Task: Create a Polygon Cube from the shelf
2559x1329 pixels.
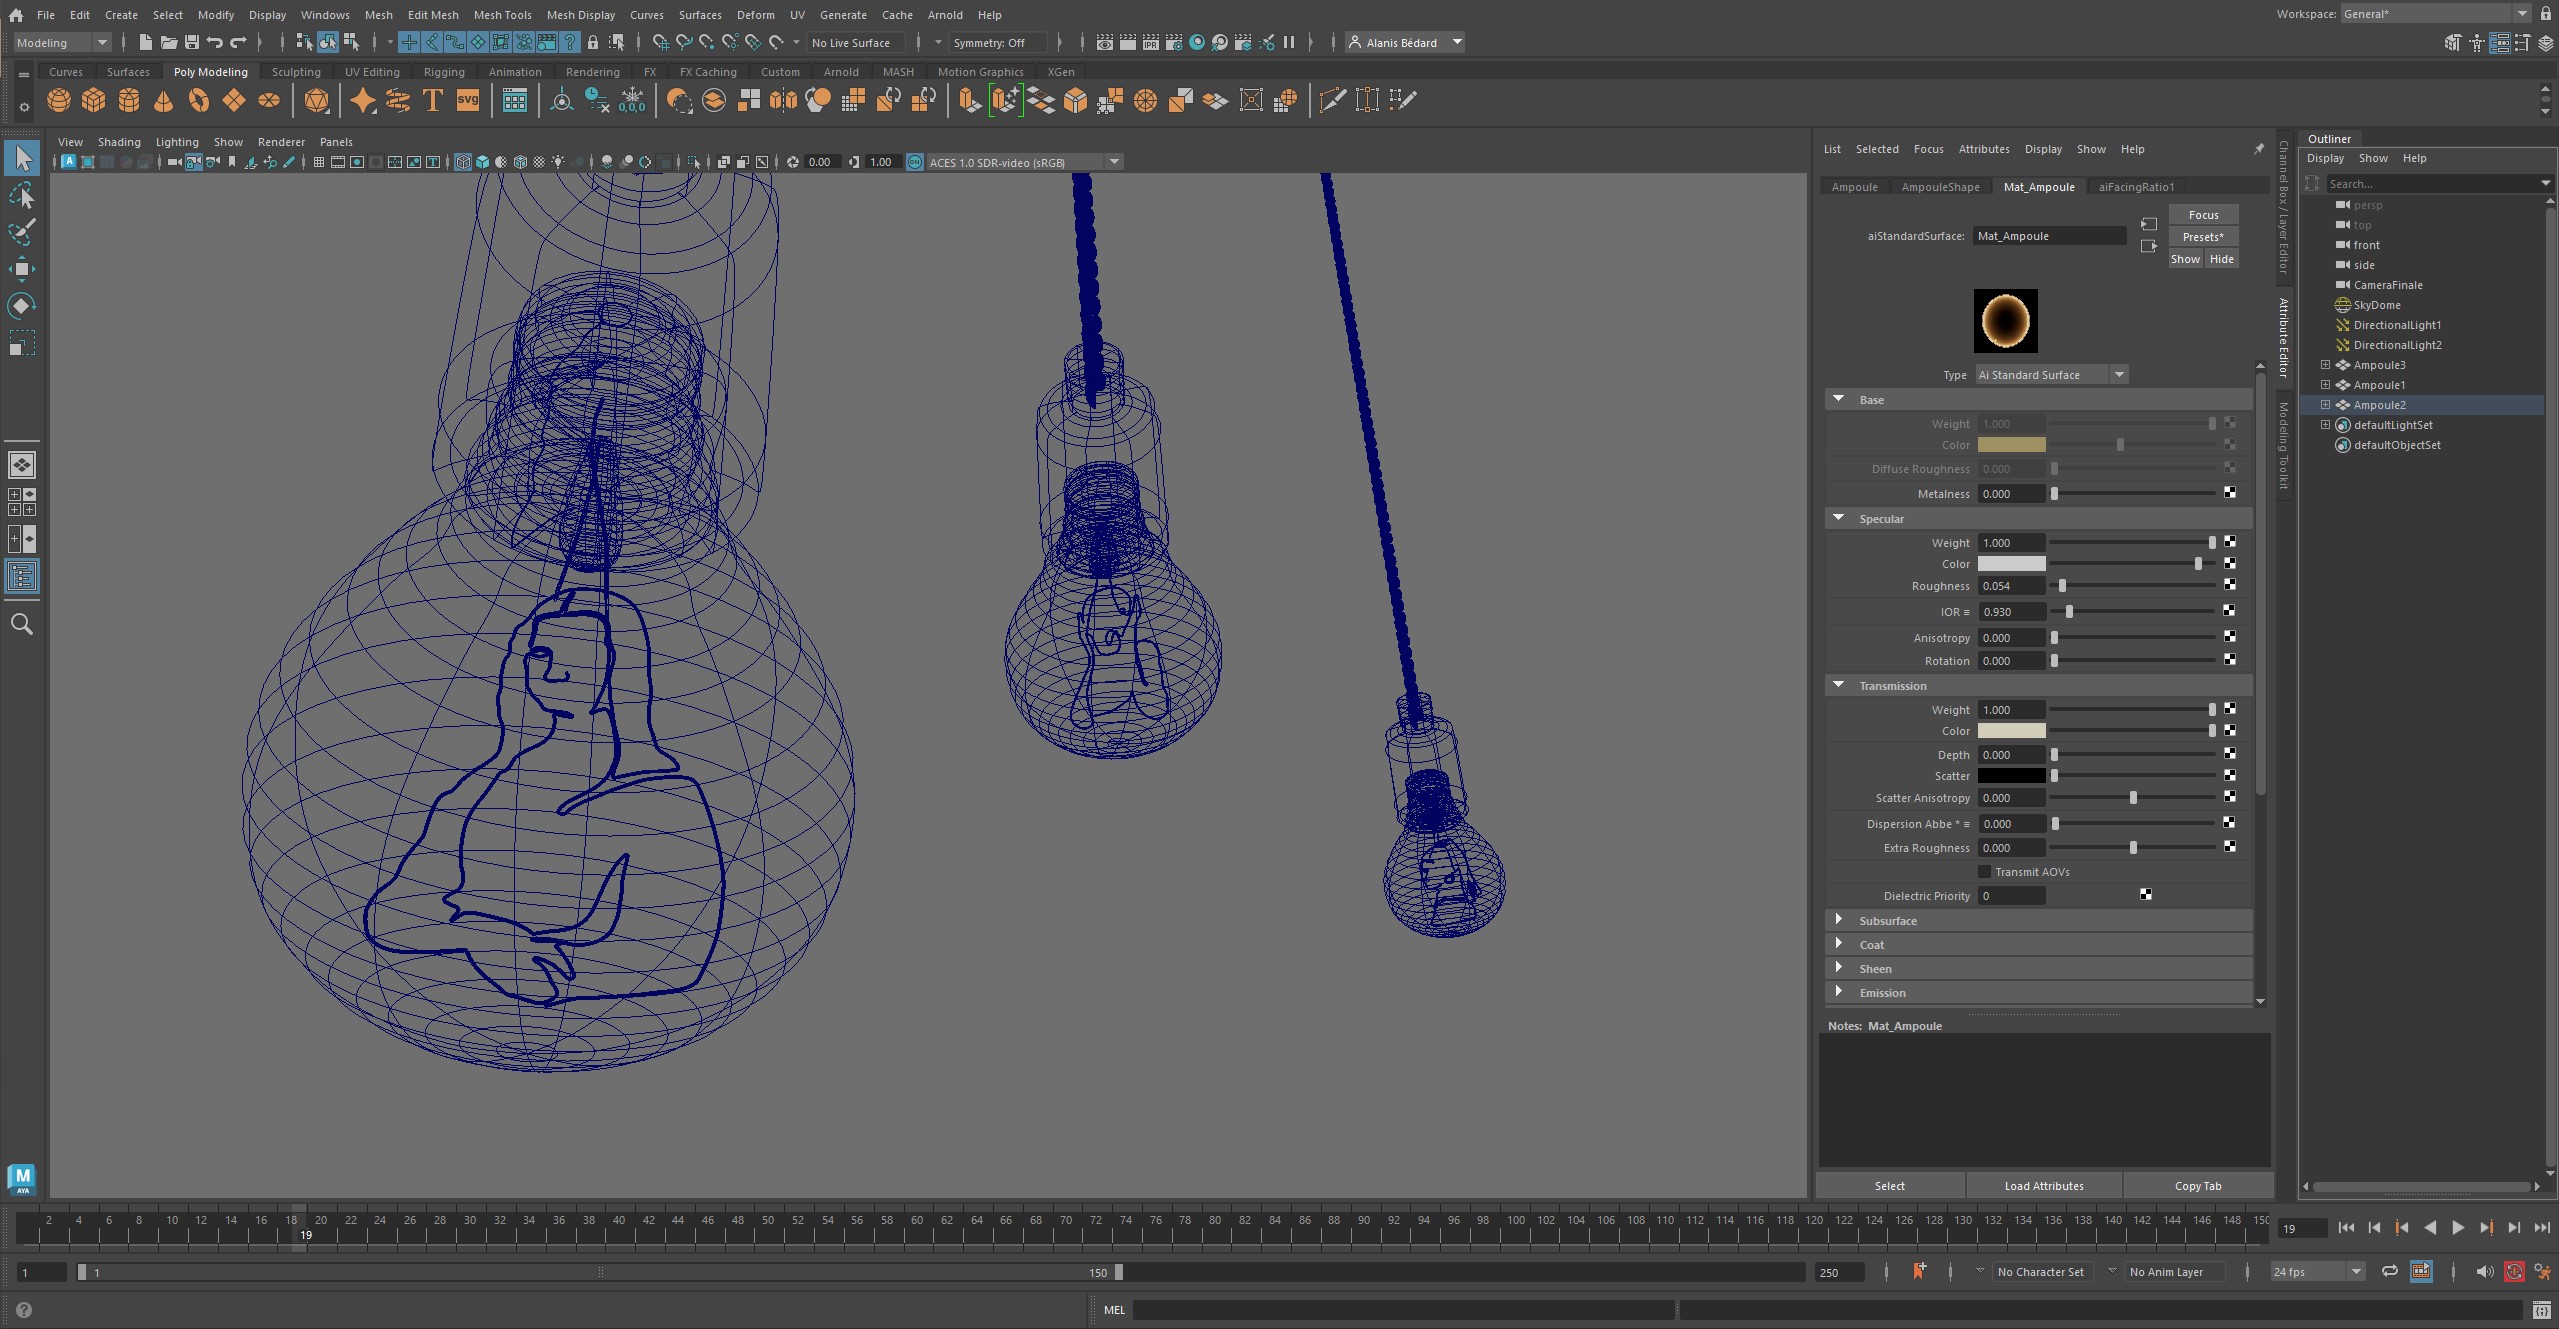Action: click(x=94, y=100)
